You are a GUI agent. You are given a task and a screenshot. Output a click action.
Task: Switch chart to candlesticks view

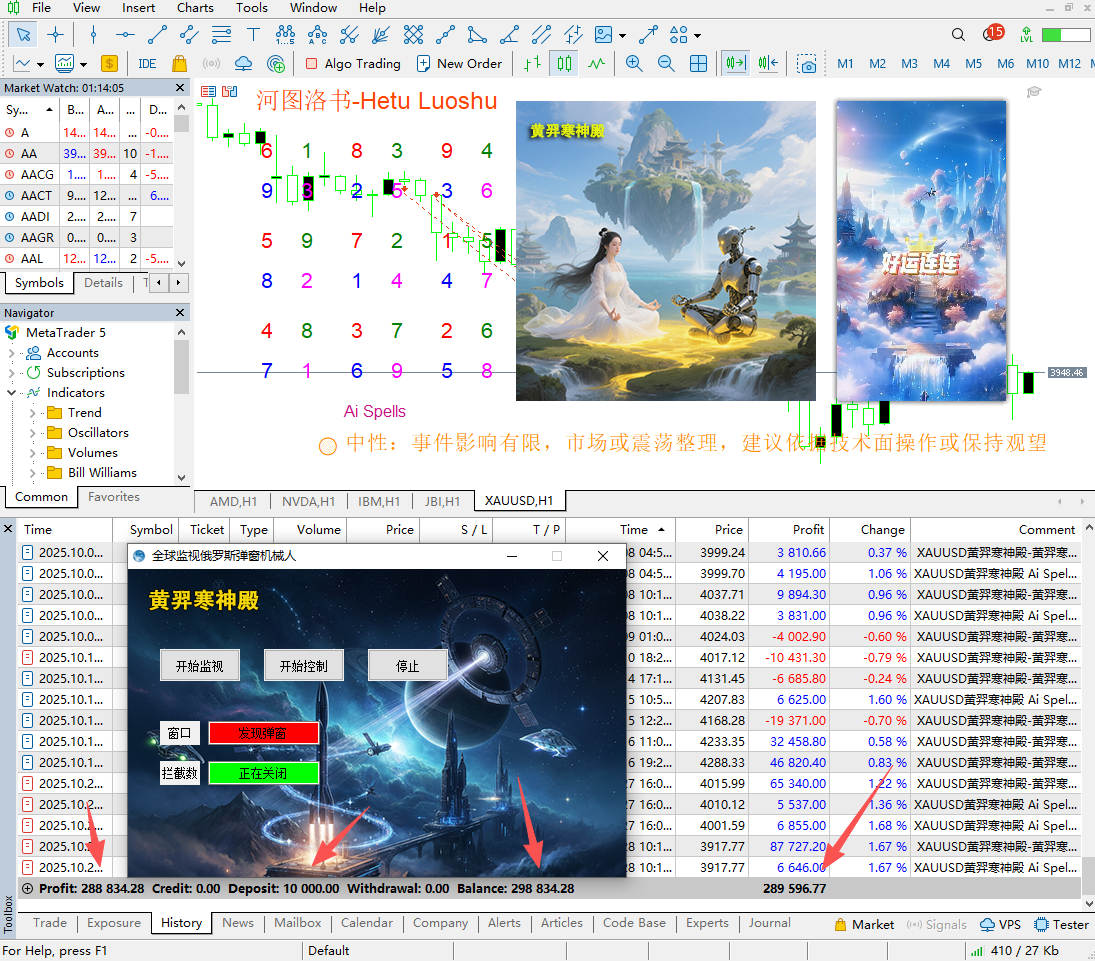(565, 63)
